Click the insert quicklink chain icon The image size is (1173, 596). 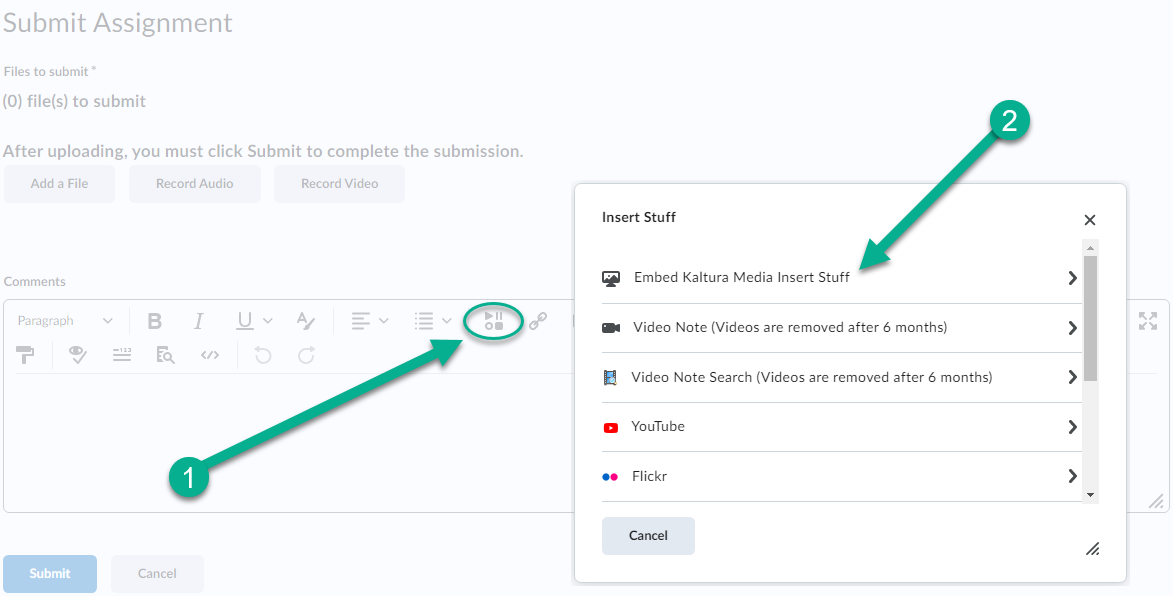tap(538, 321)
